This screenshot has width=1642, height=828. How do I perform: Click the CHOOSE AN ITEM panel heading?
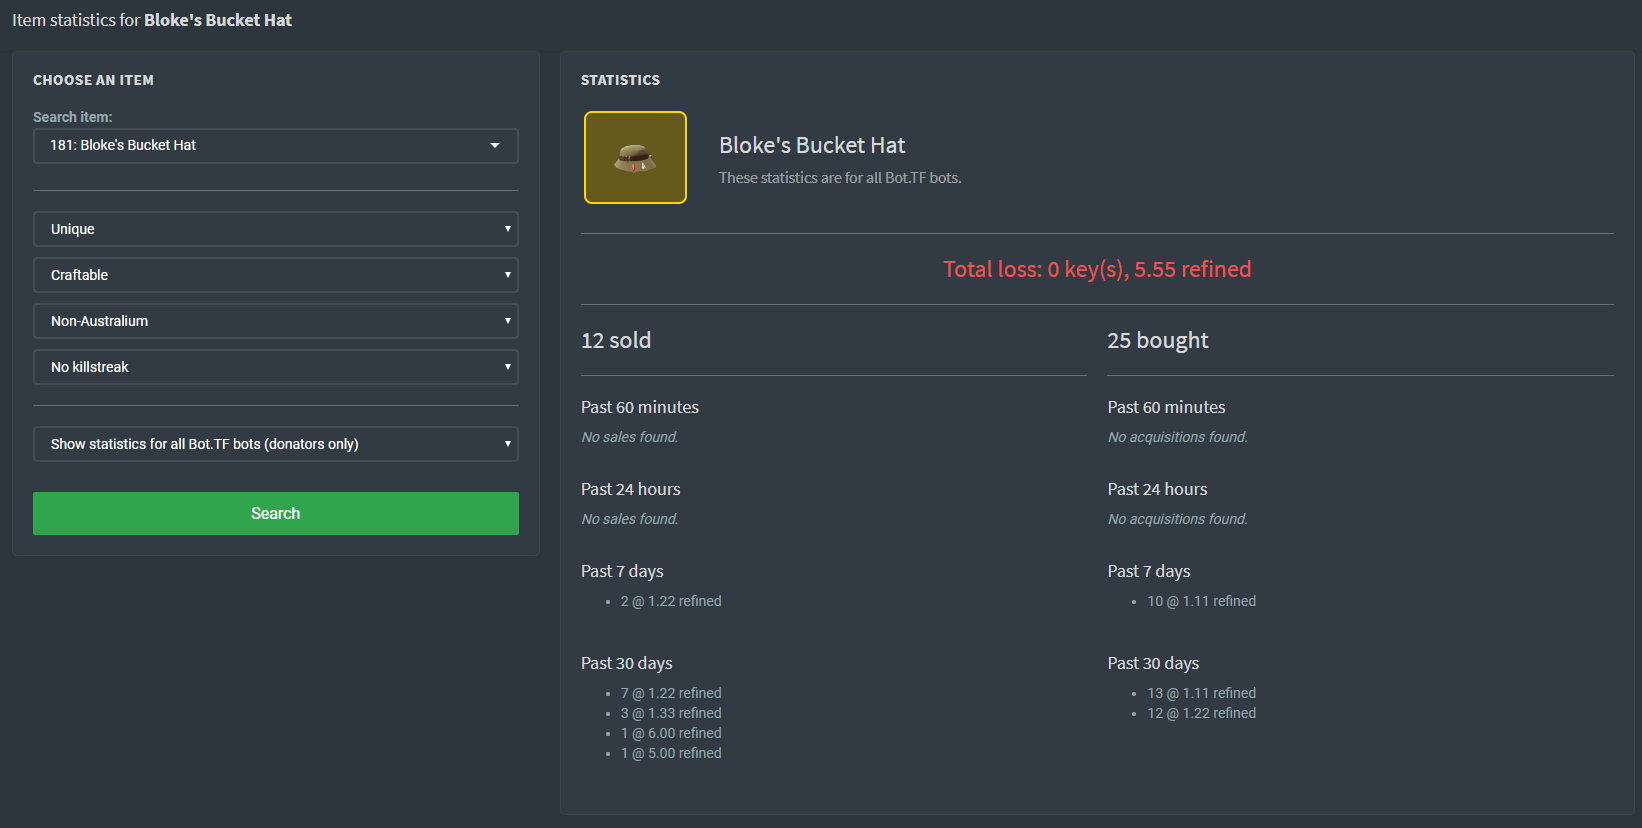coord(93,80)
